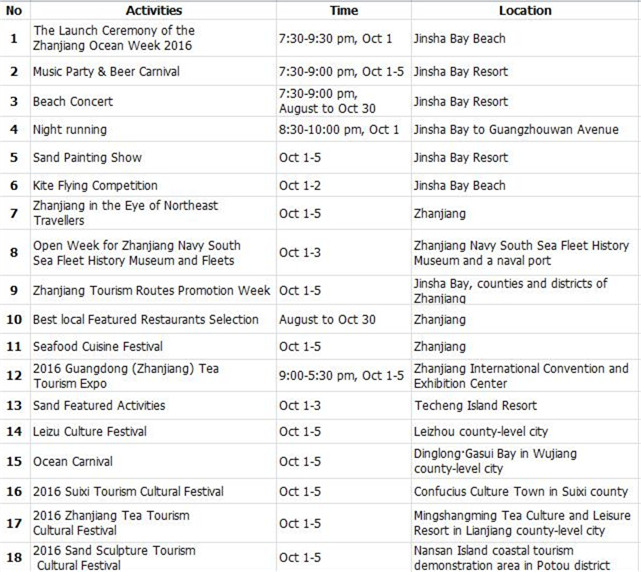Click the Activities column header
641x572 pixels.
pos(153,10)
